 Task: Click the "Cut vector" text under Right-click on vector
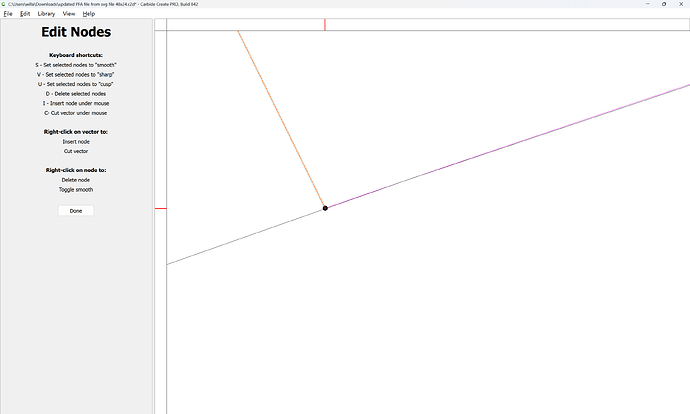[76, 151]
